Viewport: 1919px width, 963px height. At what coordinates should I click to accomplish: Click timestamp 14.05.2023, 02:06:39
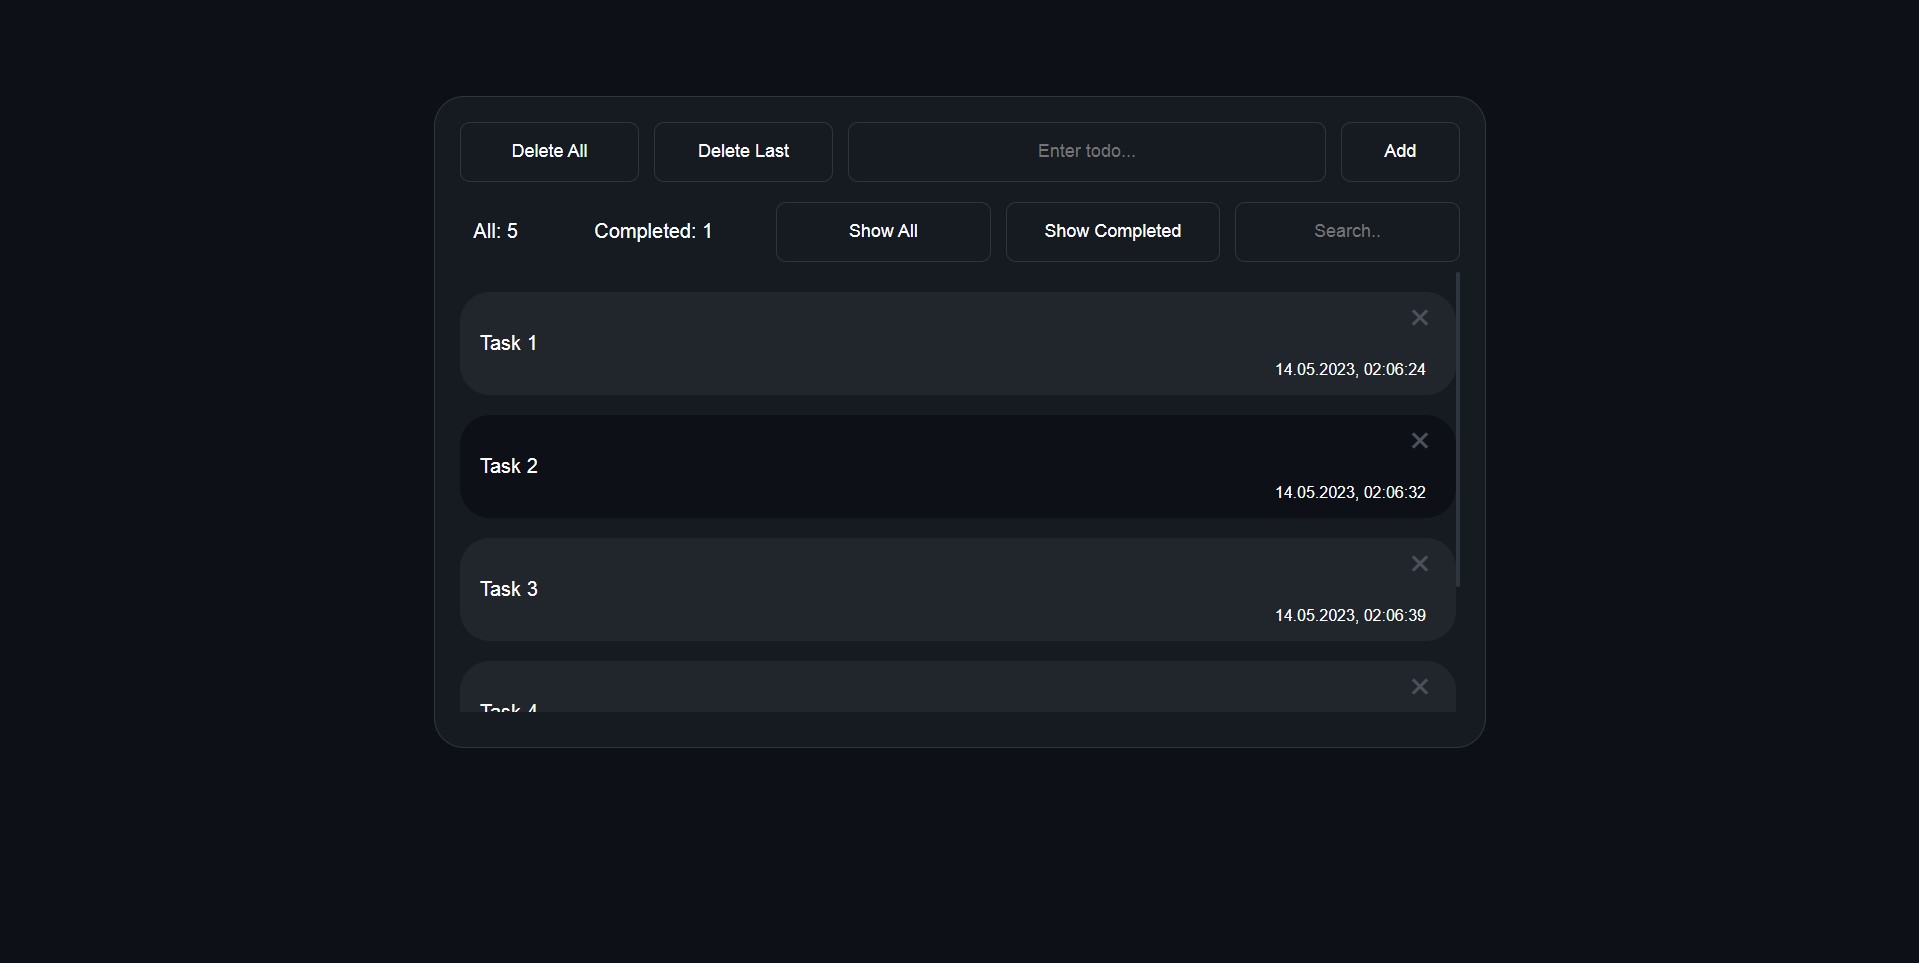[x=1350, y=616]
